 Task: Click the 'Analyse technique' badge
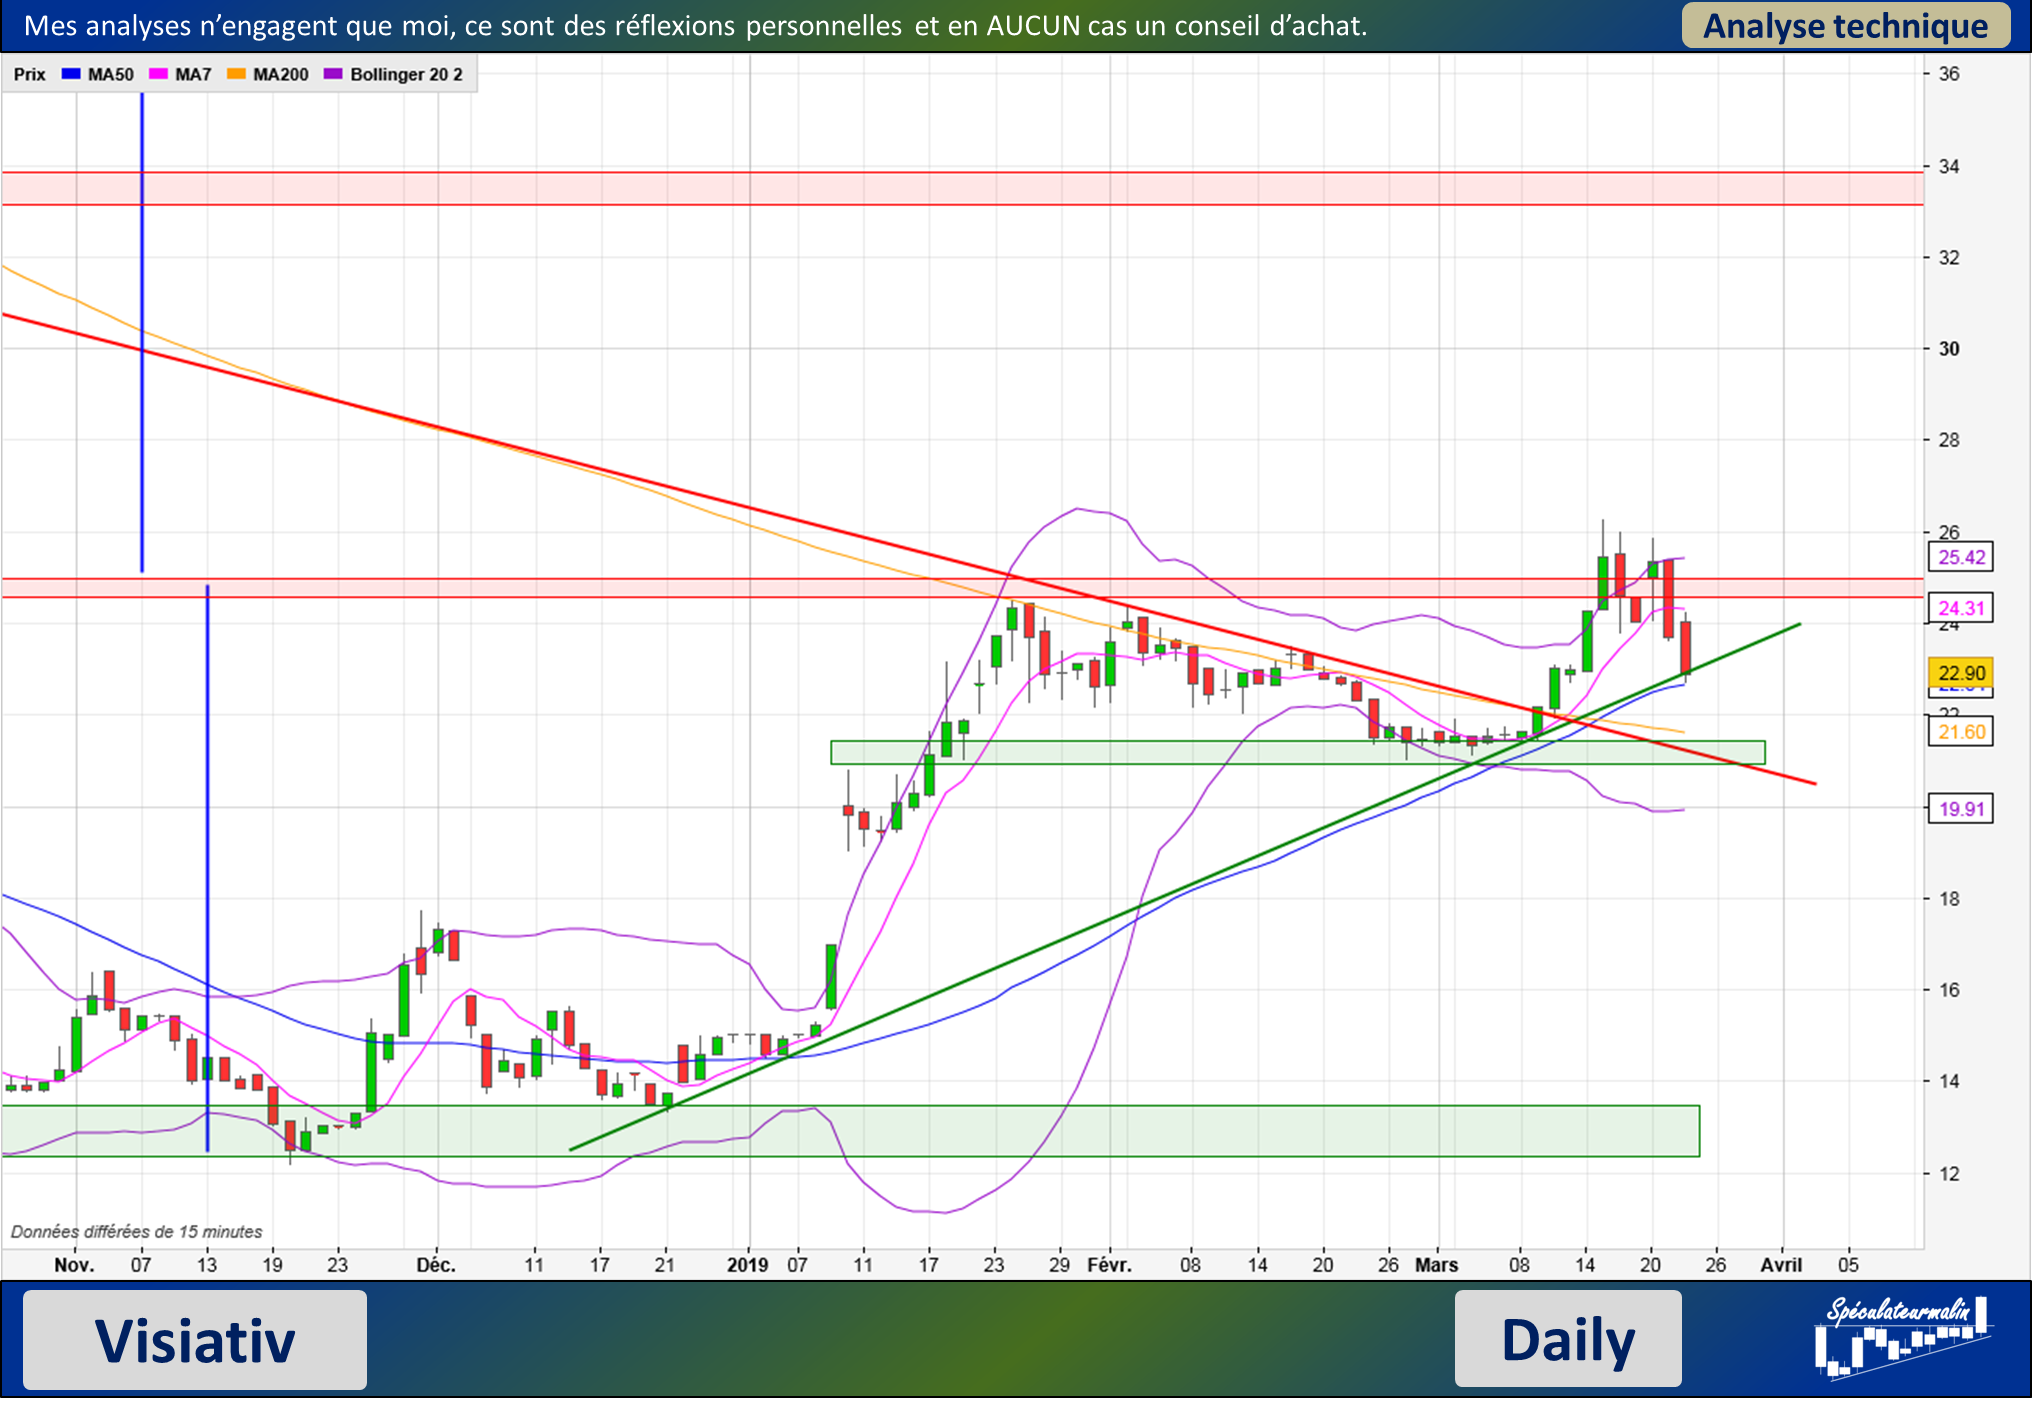[1845, 26]
